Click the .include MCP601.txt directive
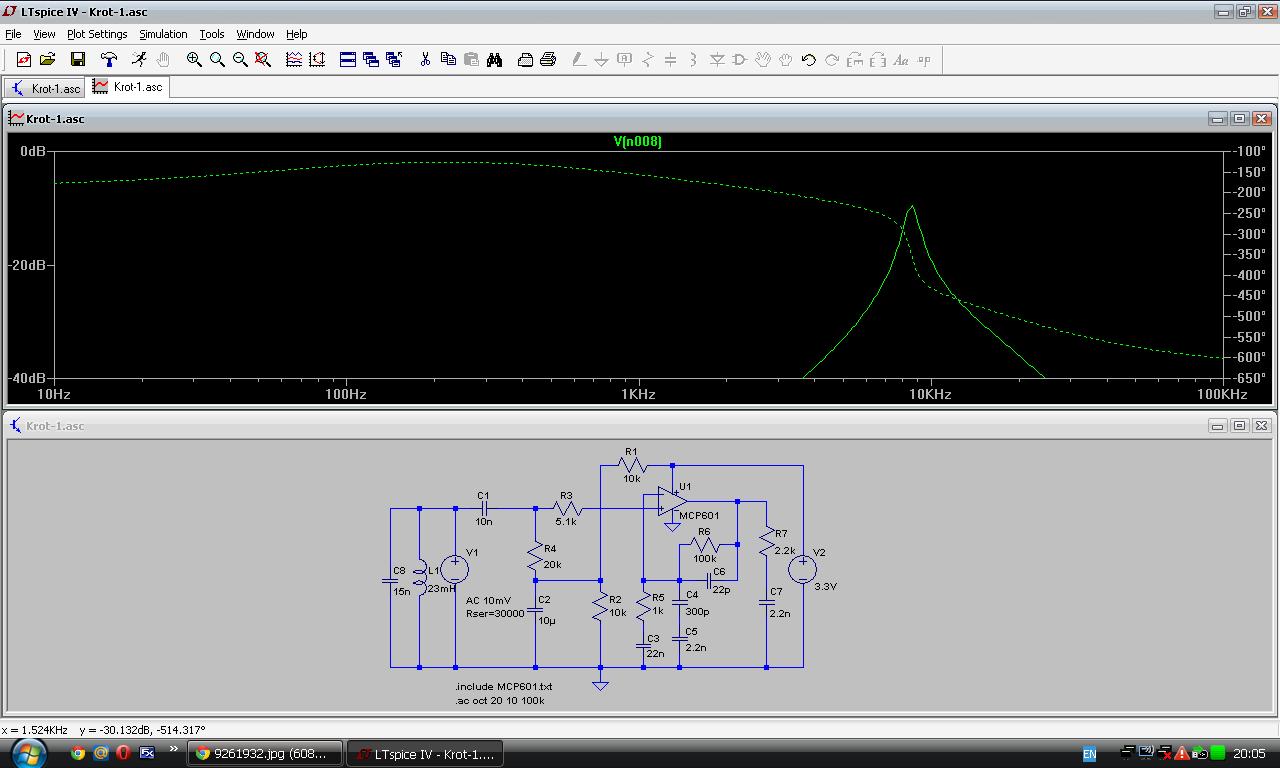 point(504,686)
